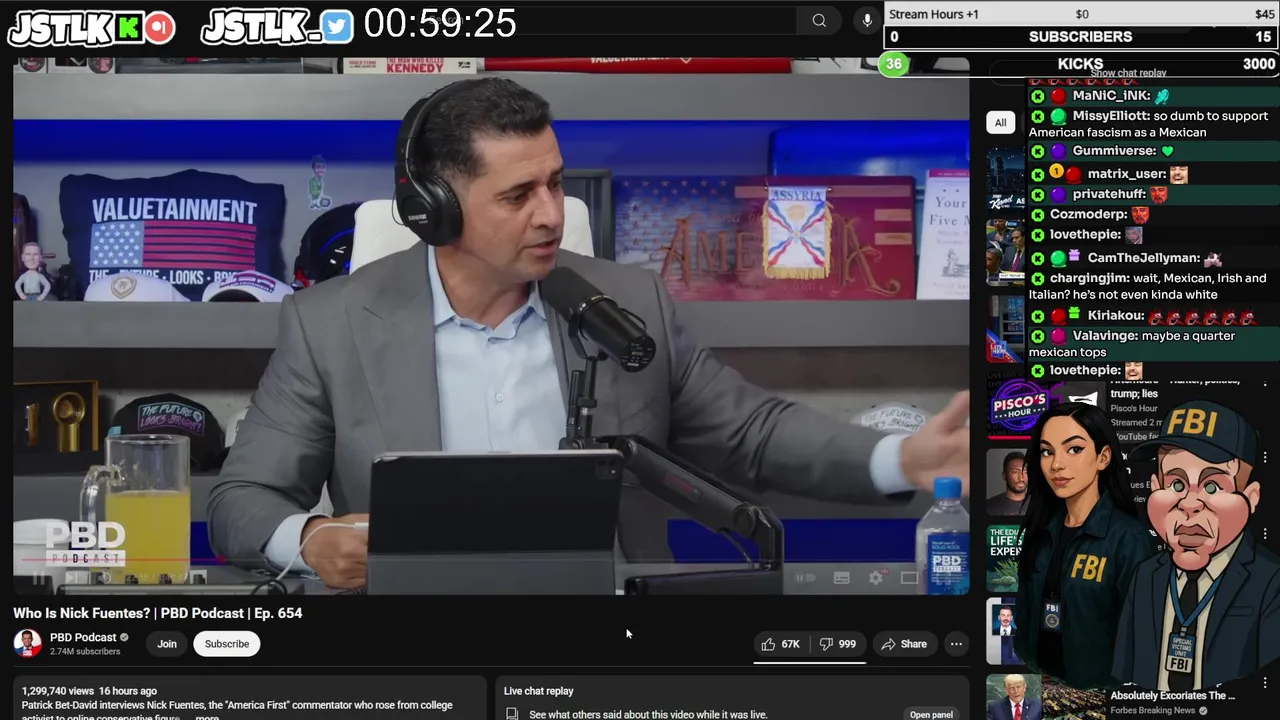Click the main video frame
This screenshot has height=720, width=1280.
(491, 326)
